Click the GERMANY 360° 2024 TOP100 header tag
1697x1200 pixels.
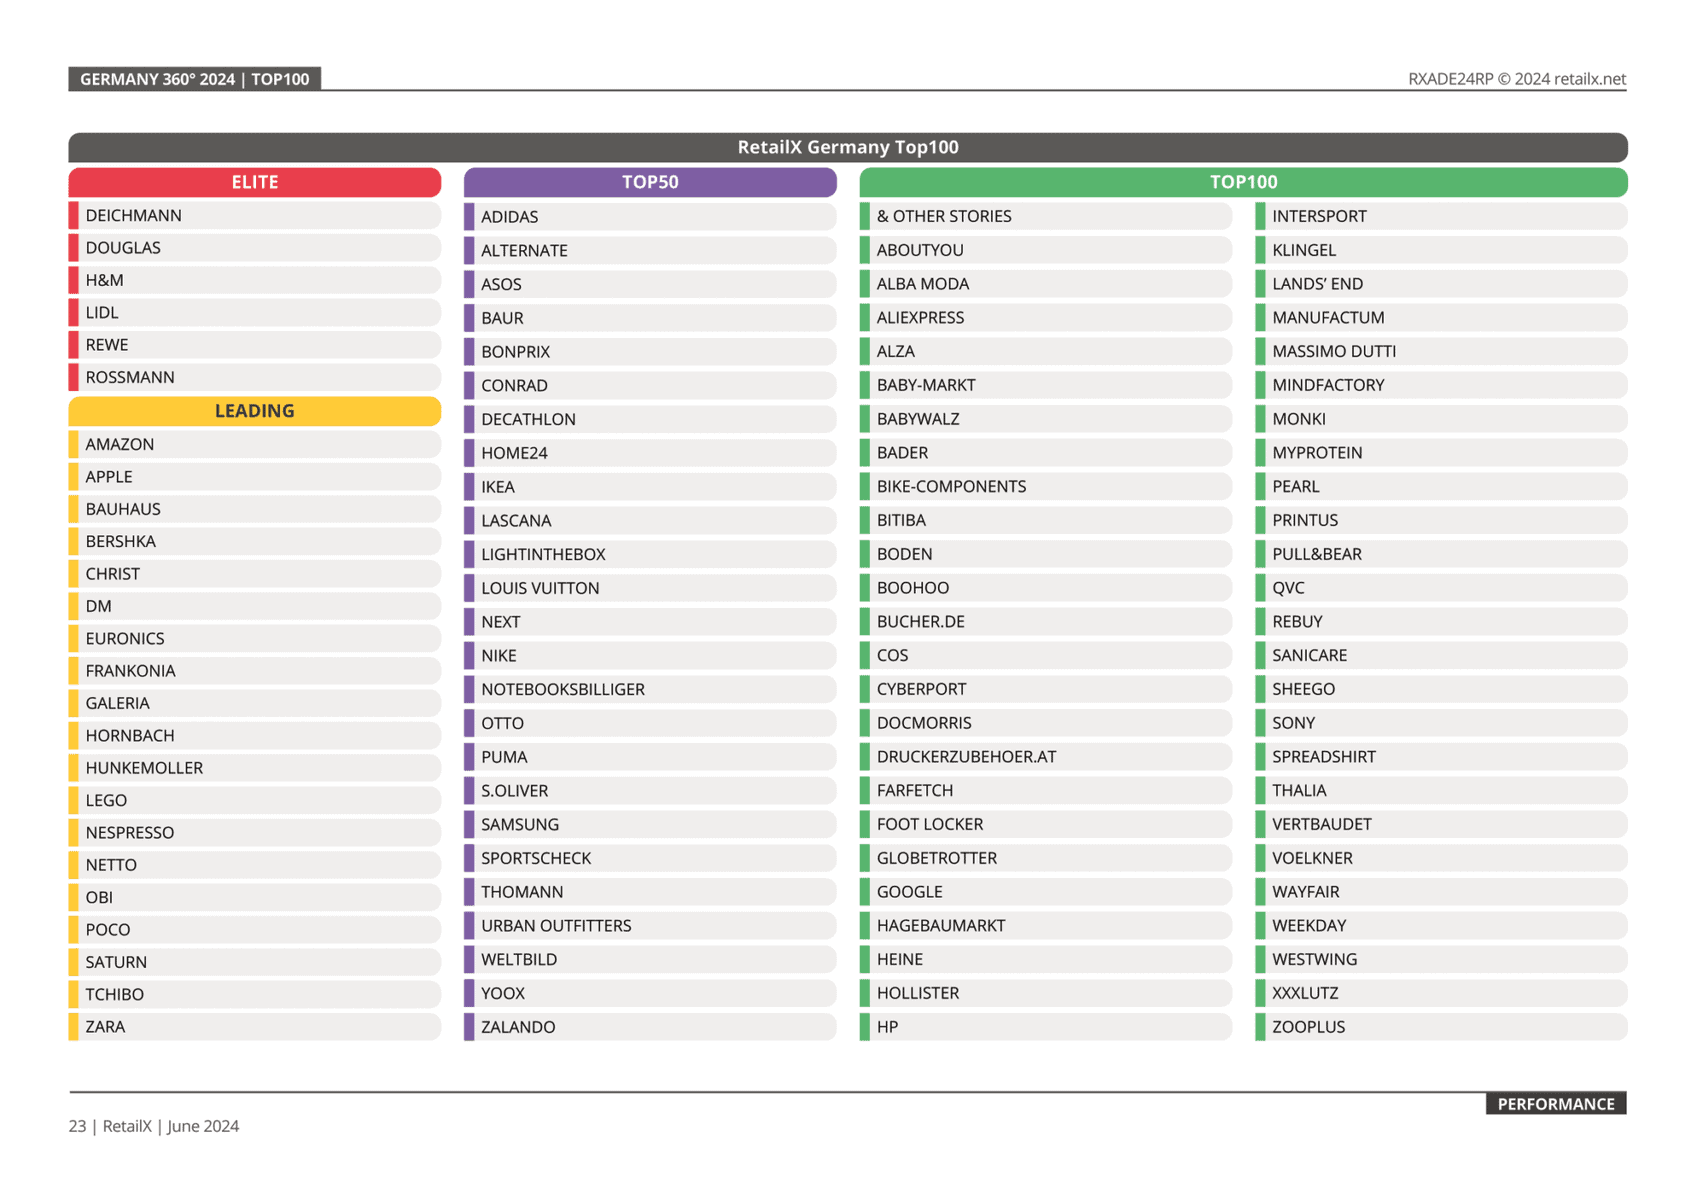coord(195,79)
